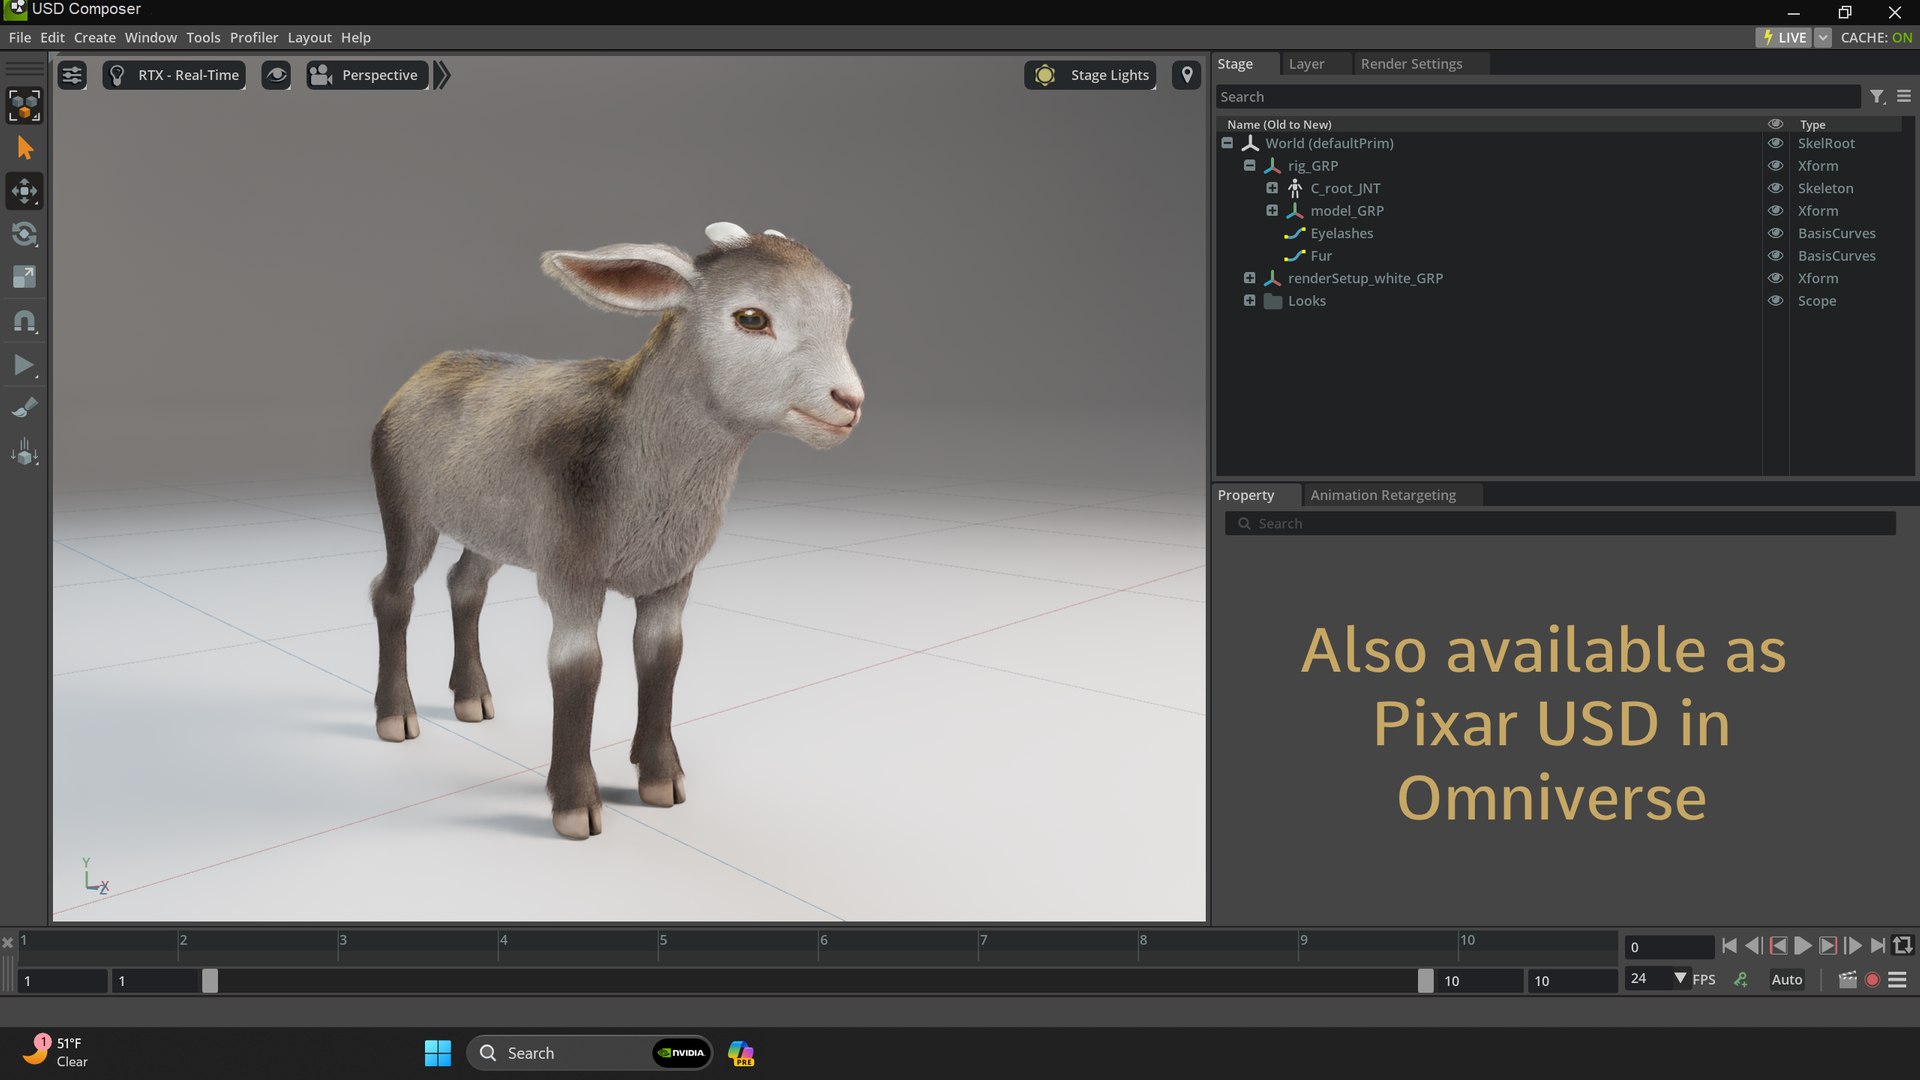
Task: Click the Stage panel Search field
Action: (1537, 97)
